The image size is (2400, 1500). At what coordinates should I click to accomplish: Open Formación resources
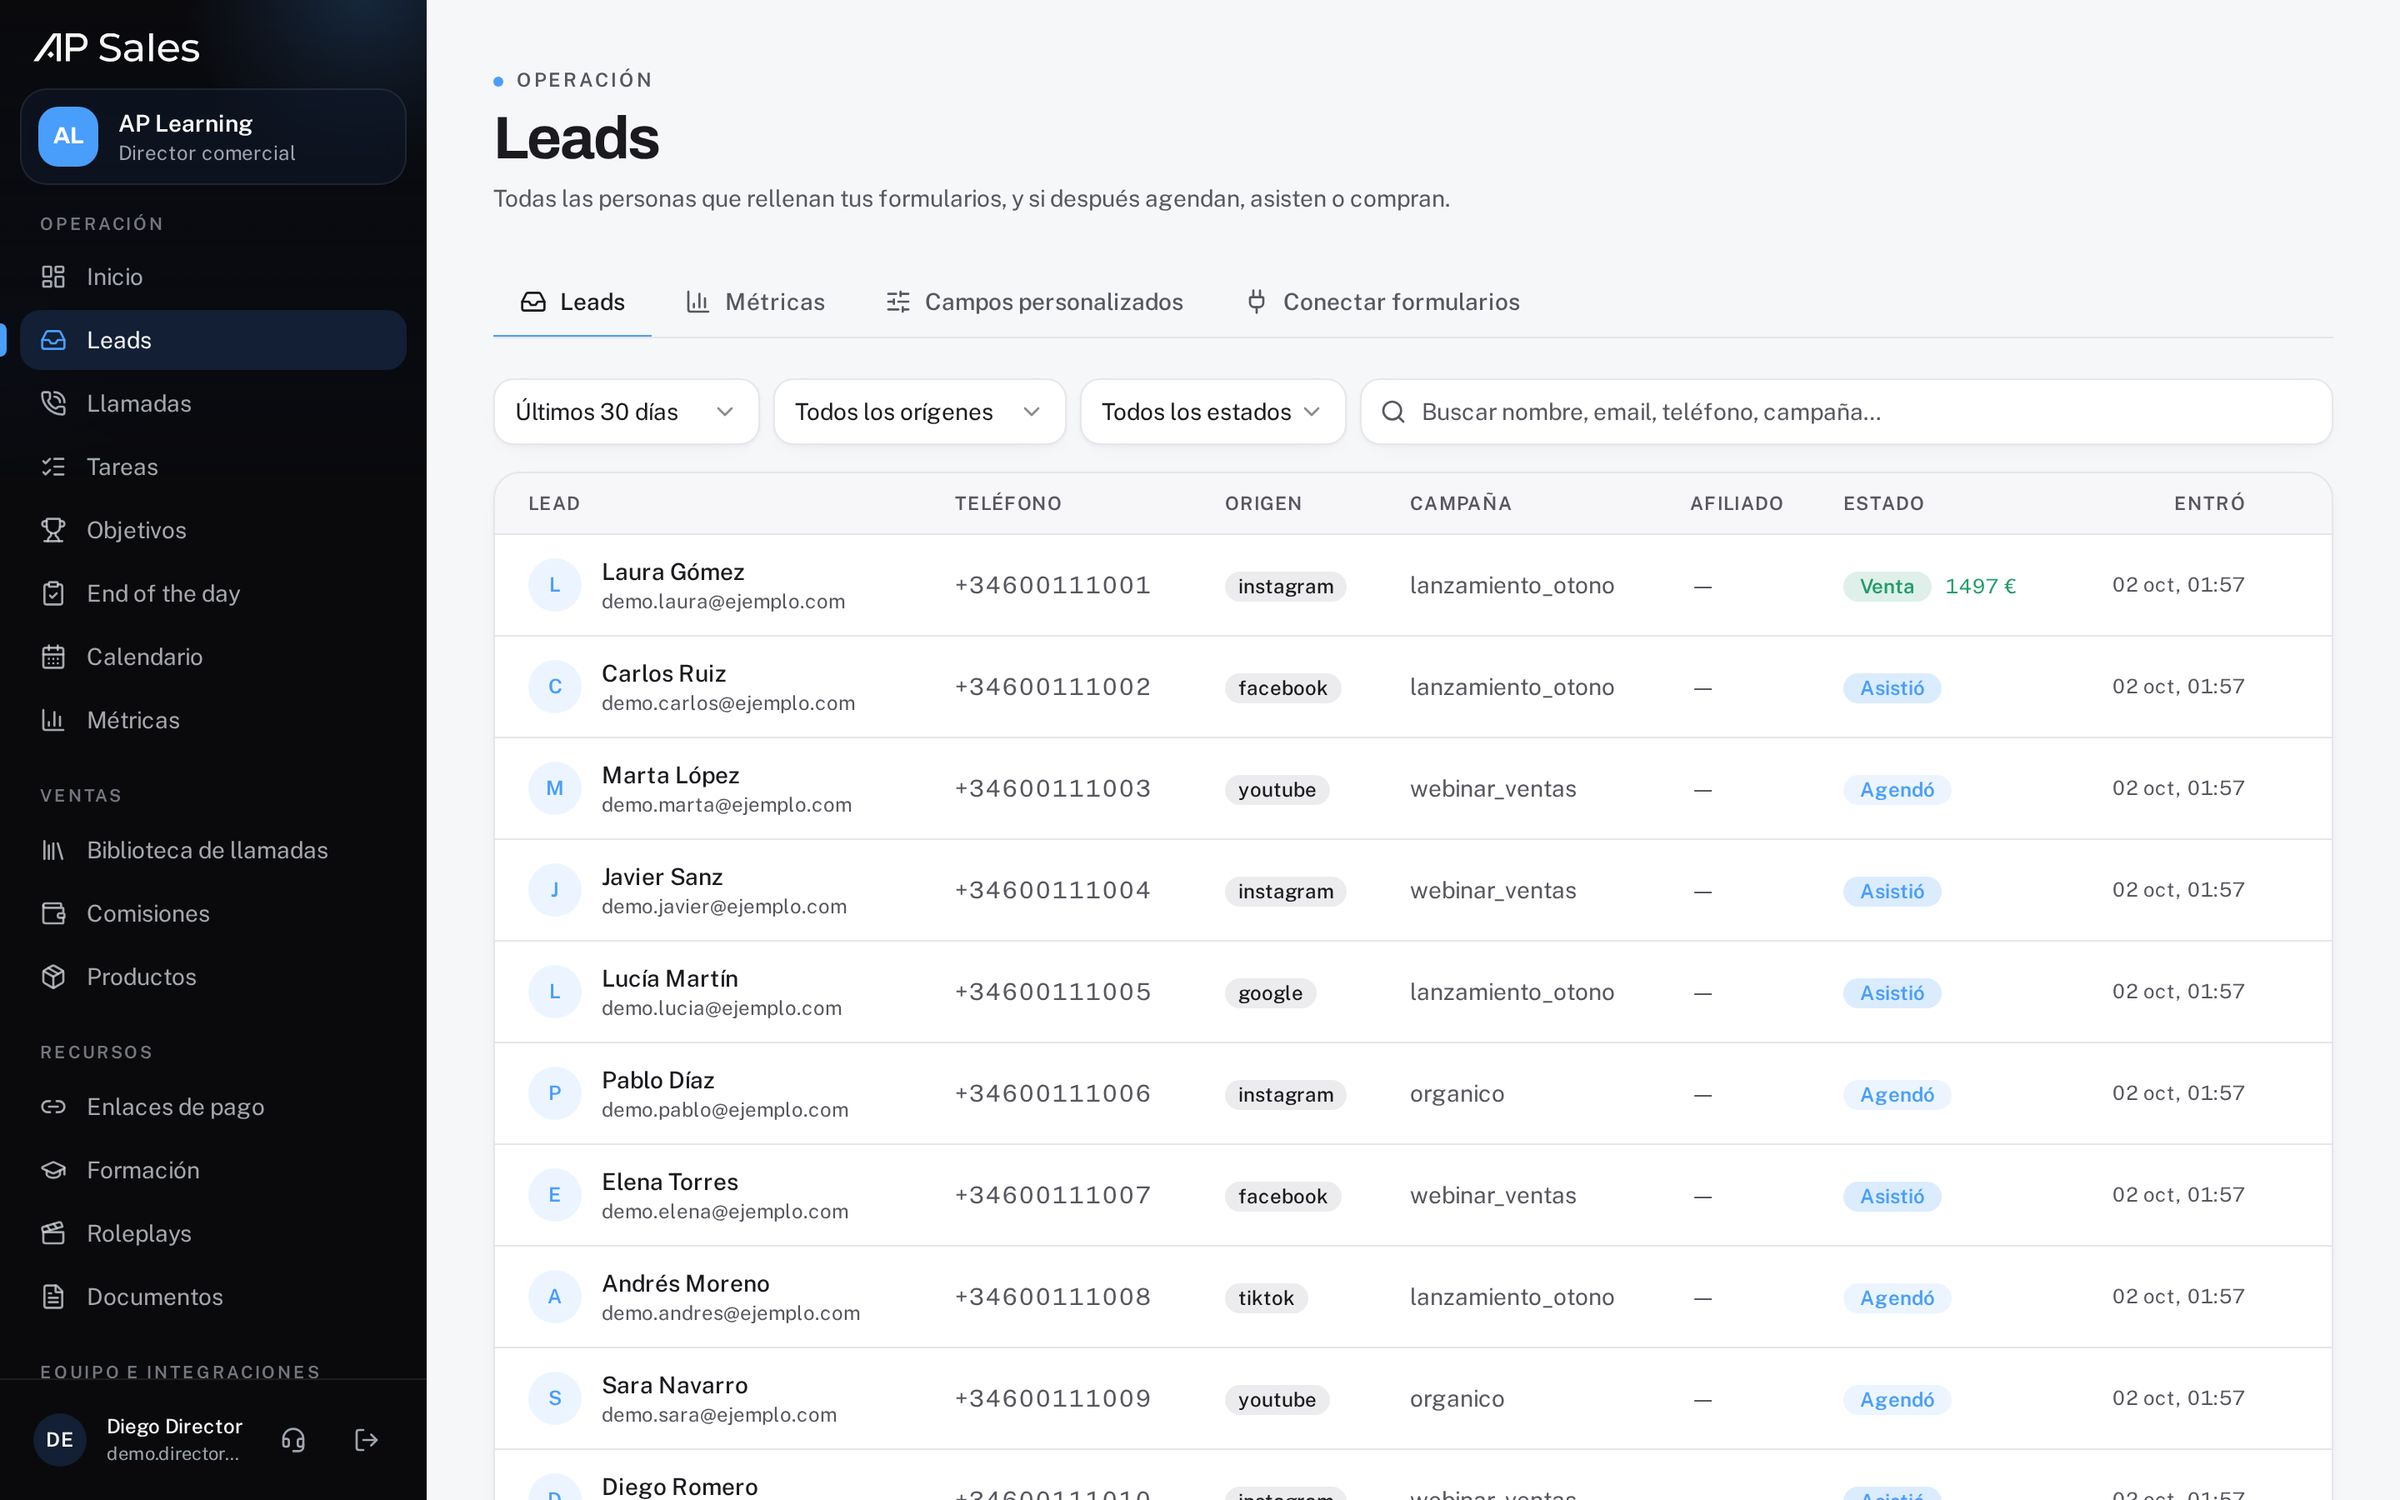213,1170
